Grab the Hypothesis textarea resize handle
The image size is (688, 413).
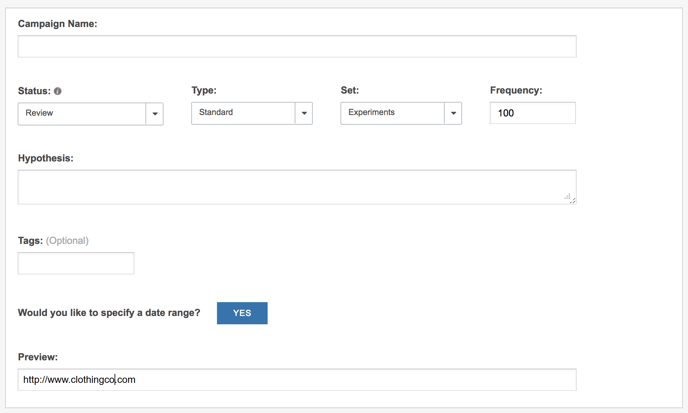(570, 198)
